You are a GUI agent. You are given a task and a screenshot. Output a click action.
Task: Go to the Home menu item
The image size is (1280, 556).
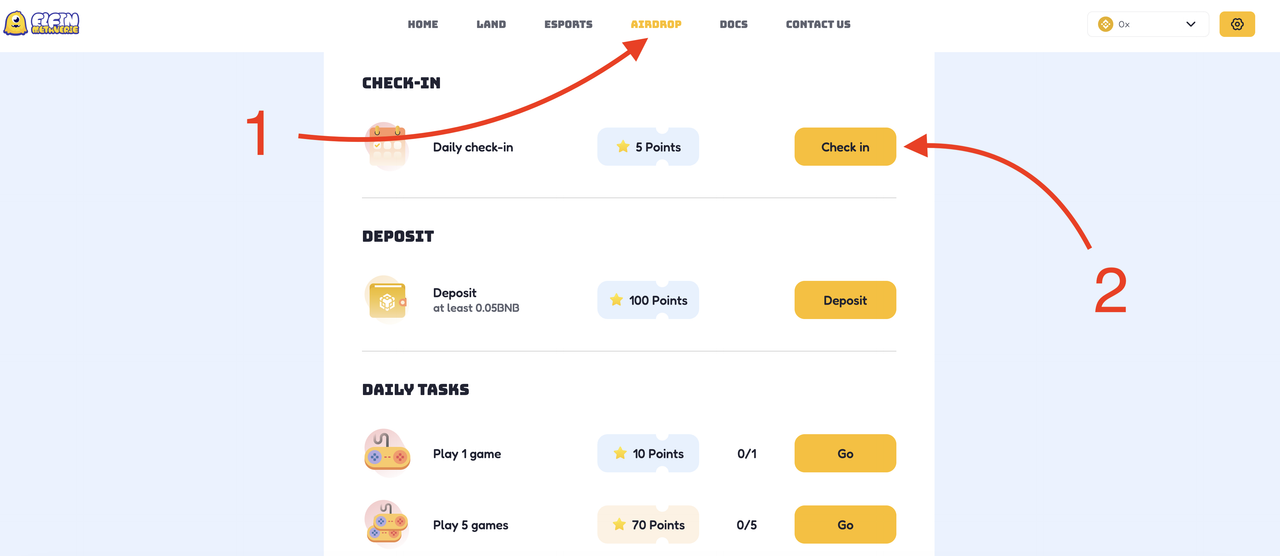[423, 24]
